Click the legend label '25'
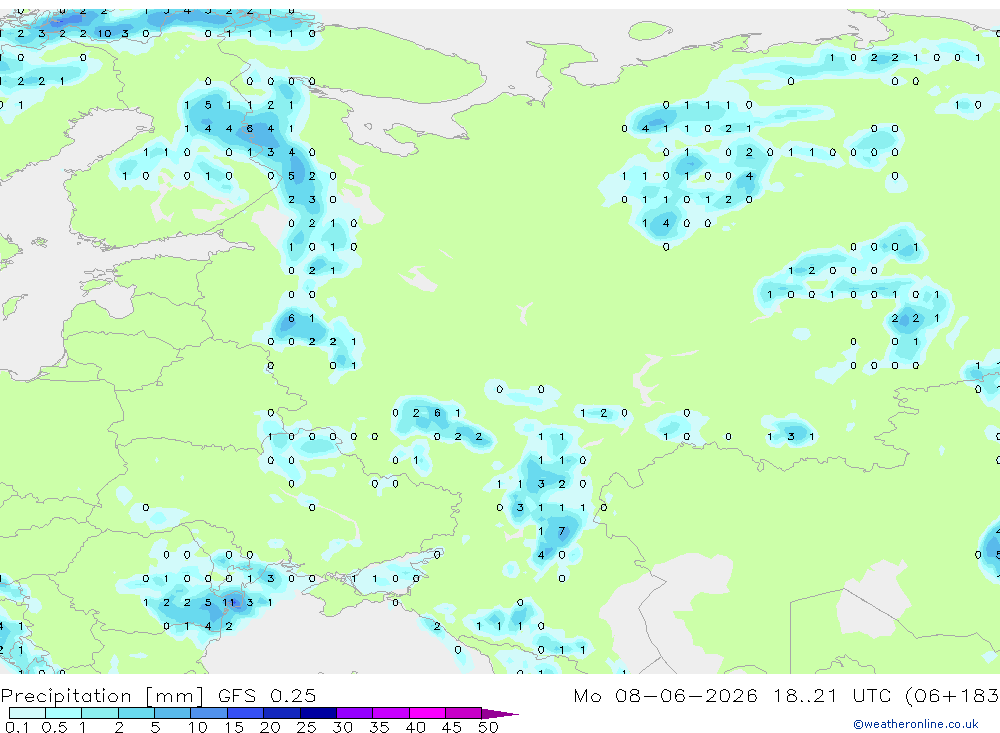The image size is (1000, 733). click(x=306, y=727)
